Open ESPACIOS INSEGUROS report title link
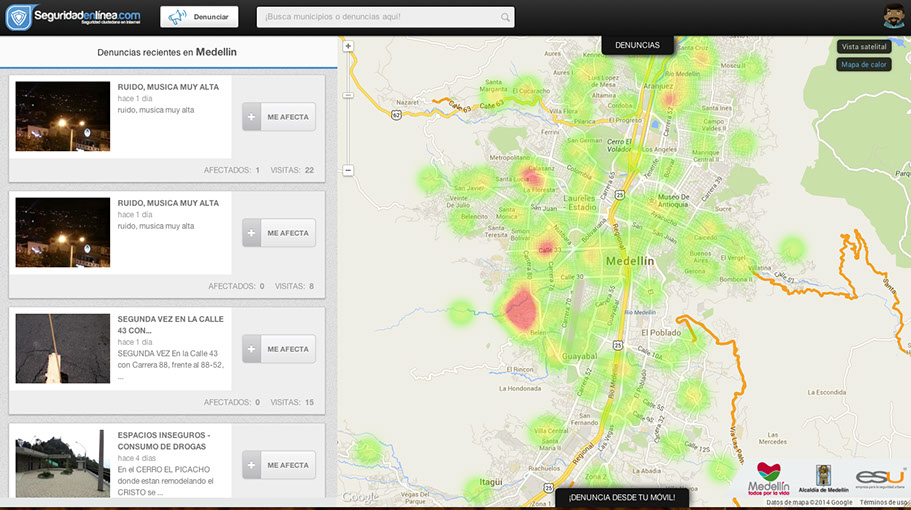 (164, 435)
